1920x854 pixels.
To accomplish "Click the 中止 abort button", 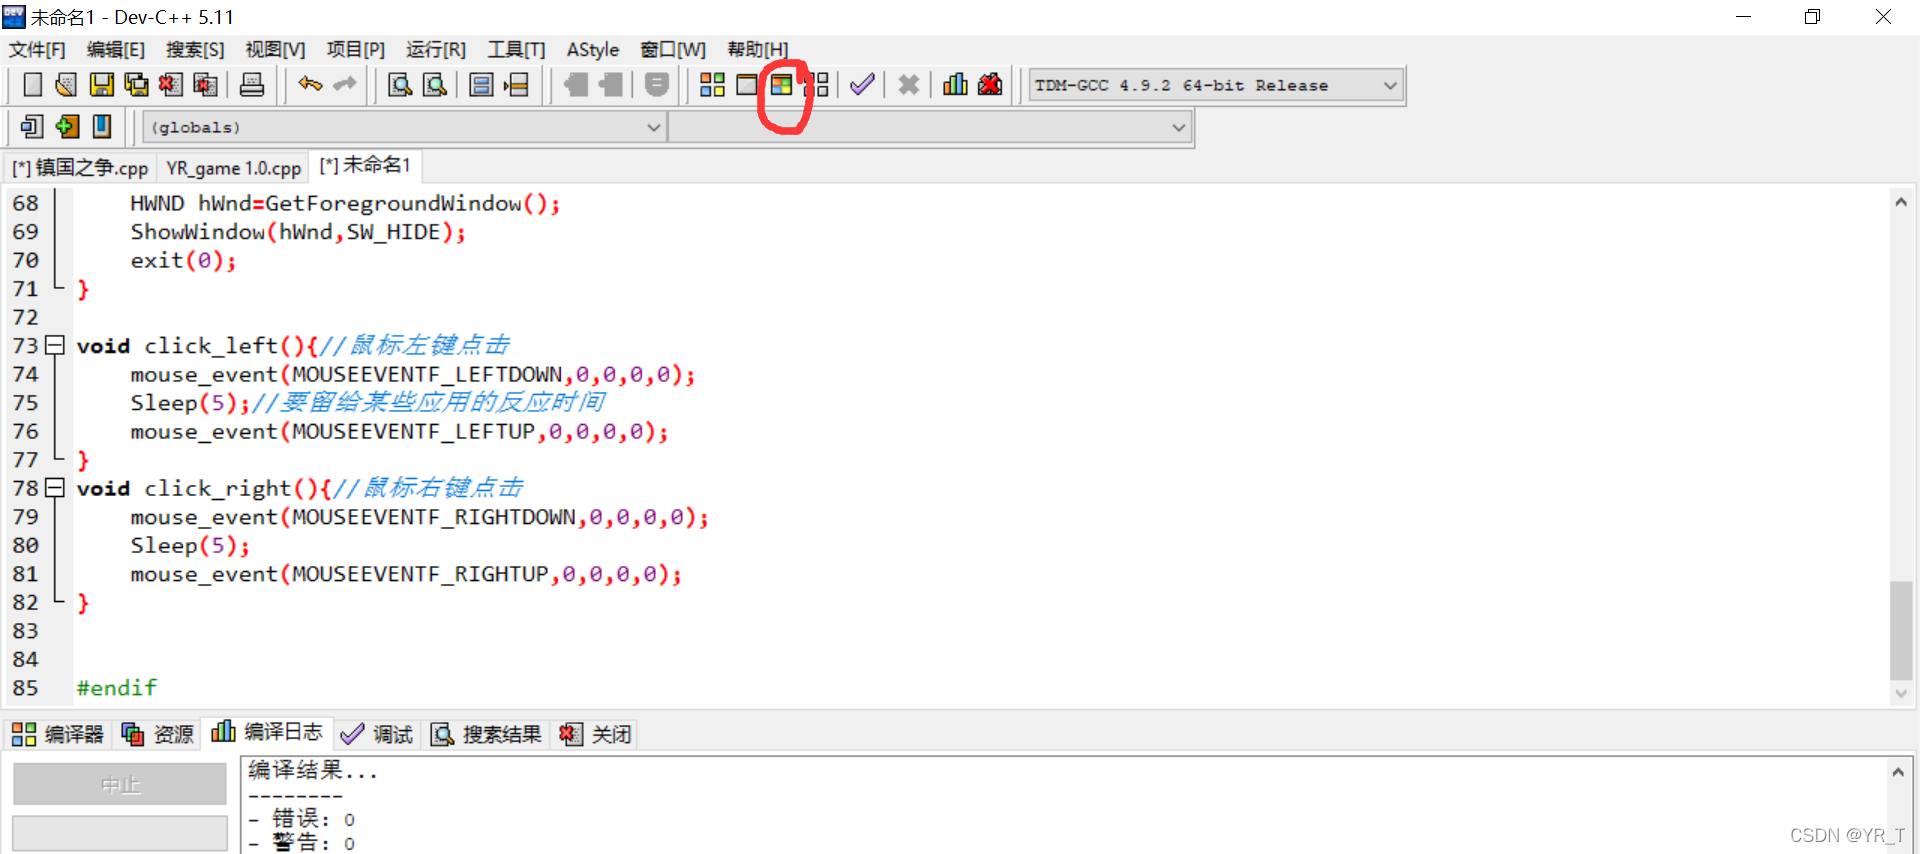I will coord(120,785).
